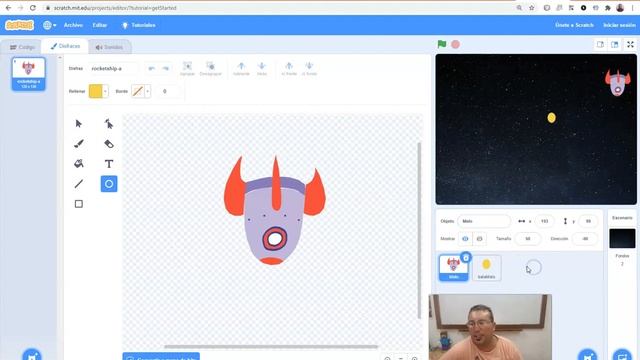
Task: Click the redo arrow in paint editor
Action: pos(165,68)
